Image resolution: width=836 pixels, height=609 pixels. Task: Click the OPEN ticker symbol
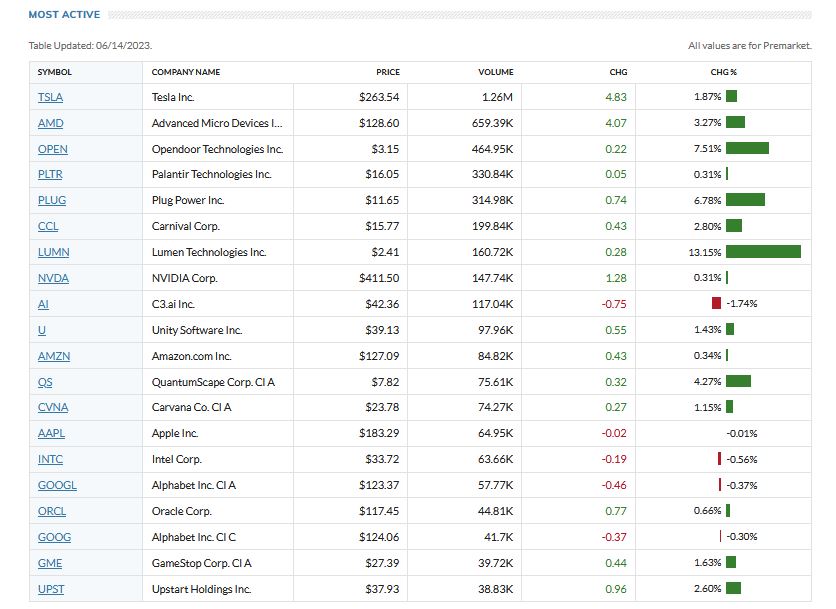[53, 149]
